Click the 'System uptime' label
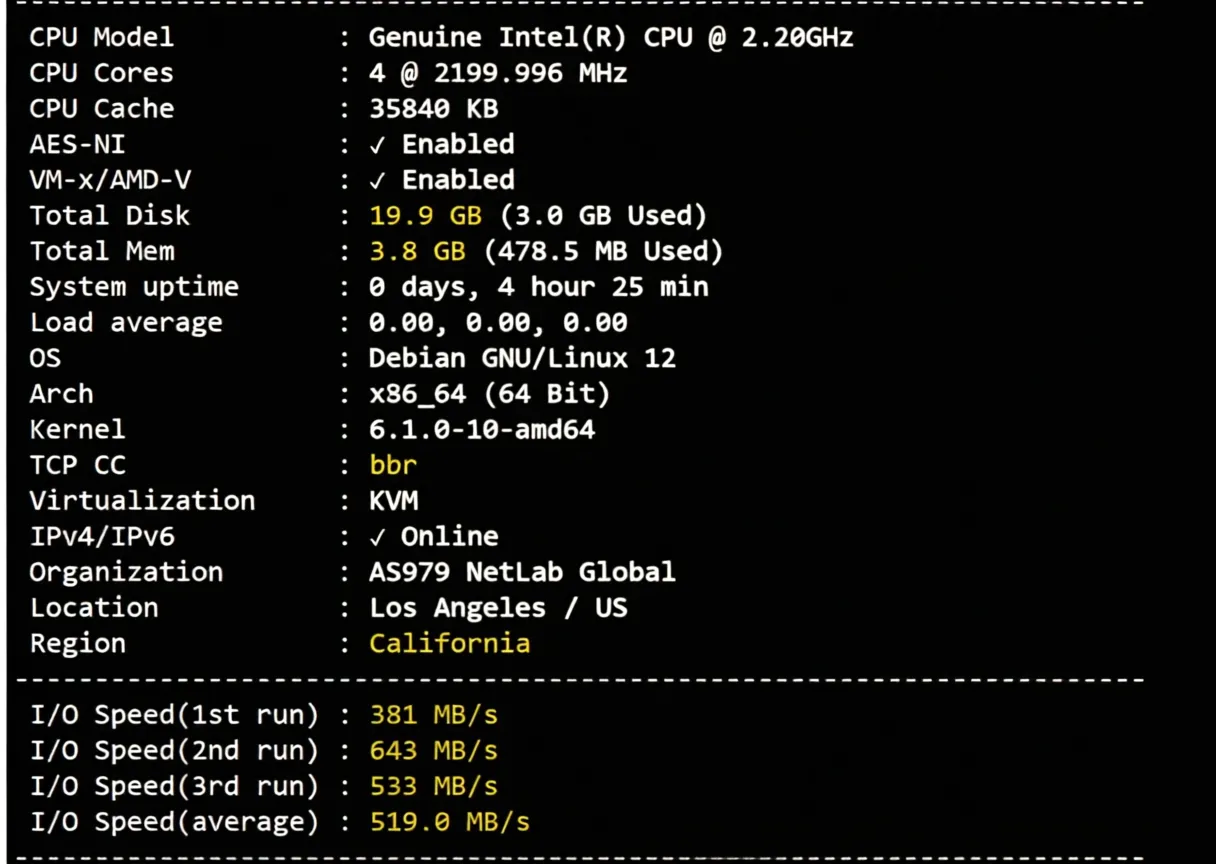Viewport: 1216px width, 864px height. point(134,287)
